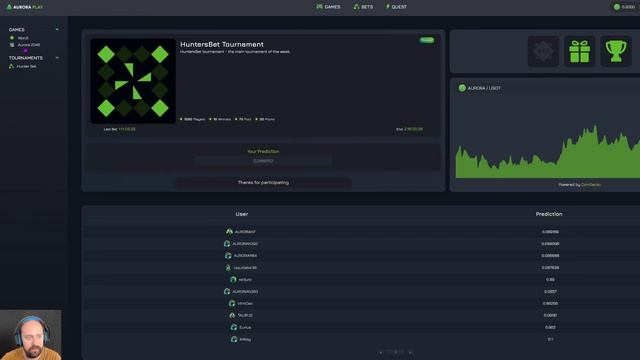Click the avatar of the fourth leaderboard user
640x360 pixels.
click(228, 268)
